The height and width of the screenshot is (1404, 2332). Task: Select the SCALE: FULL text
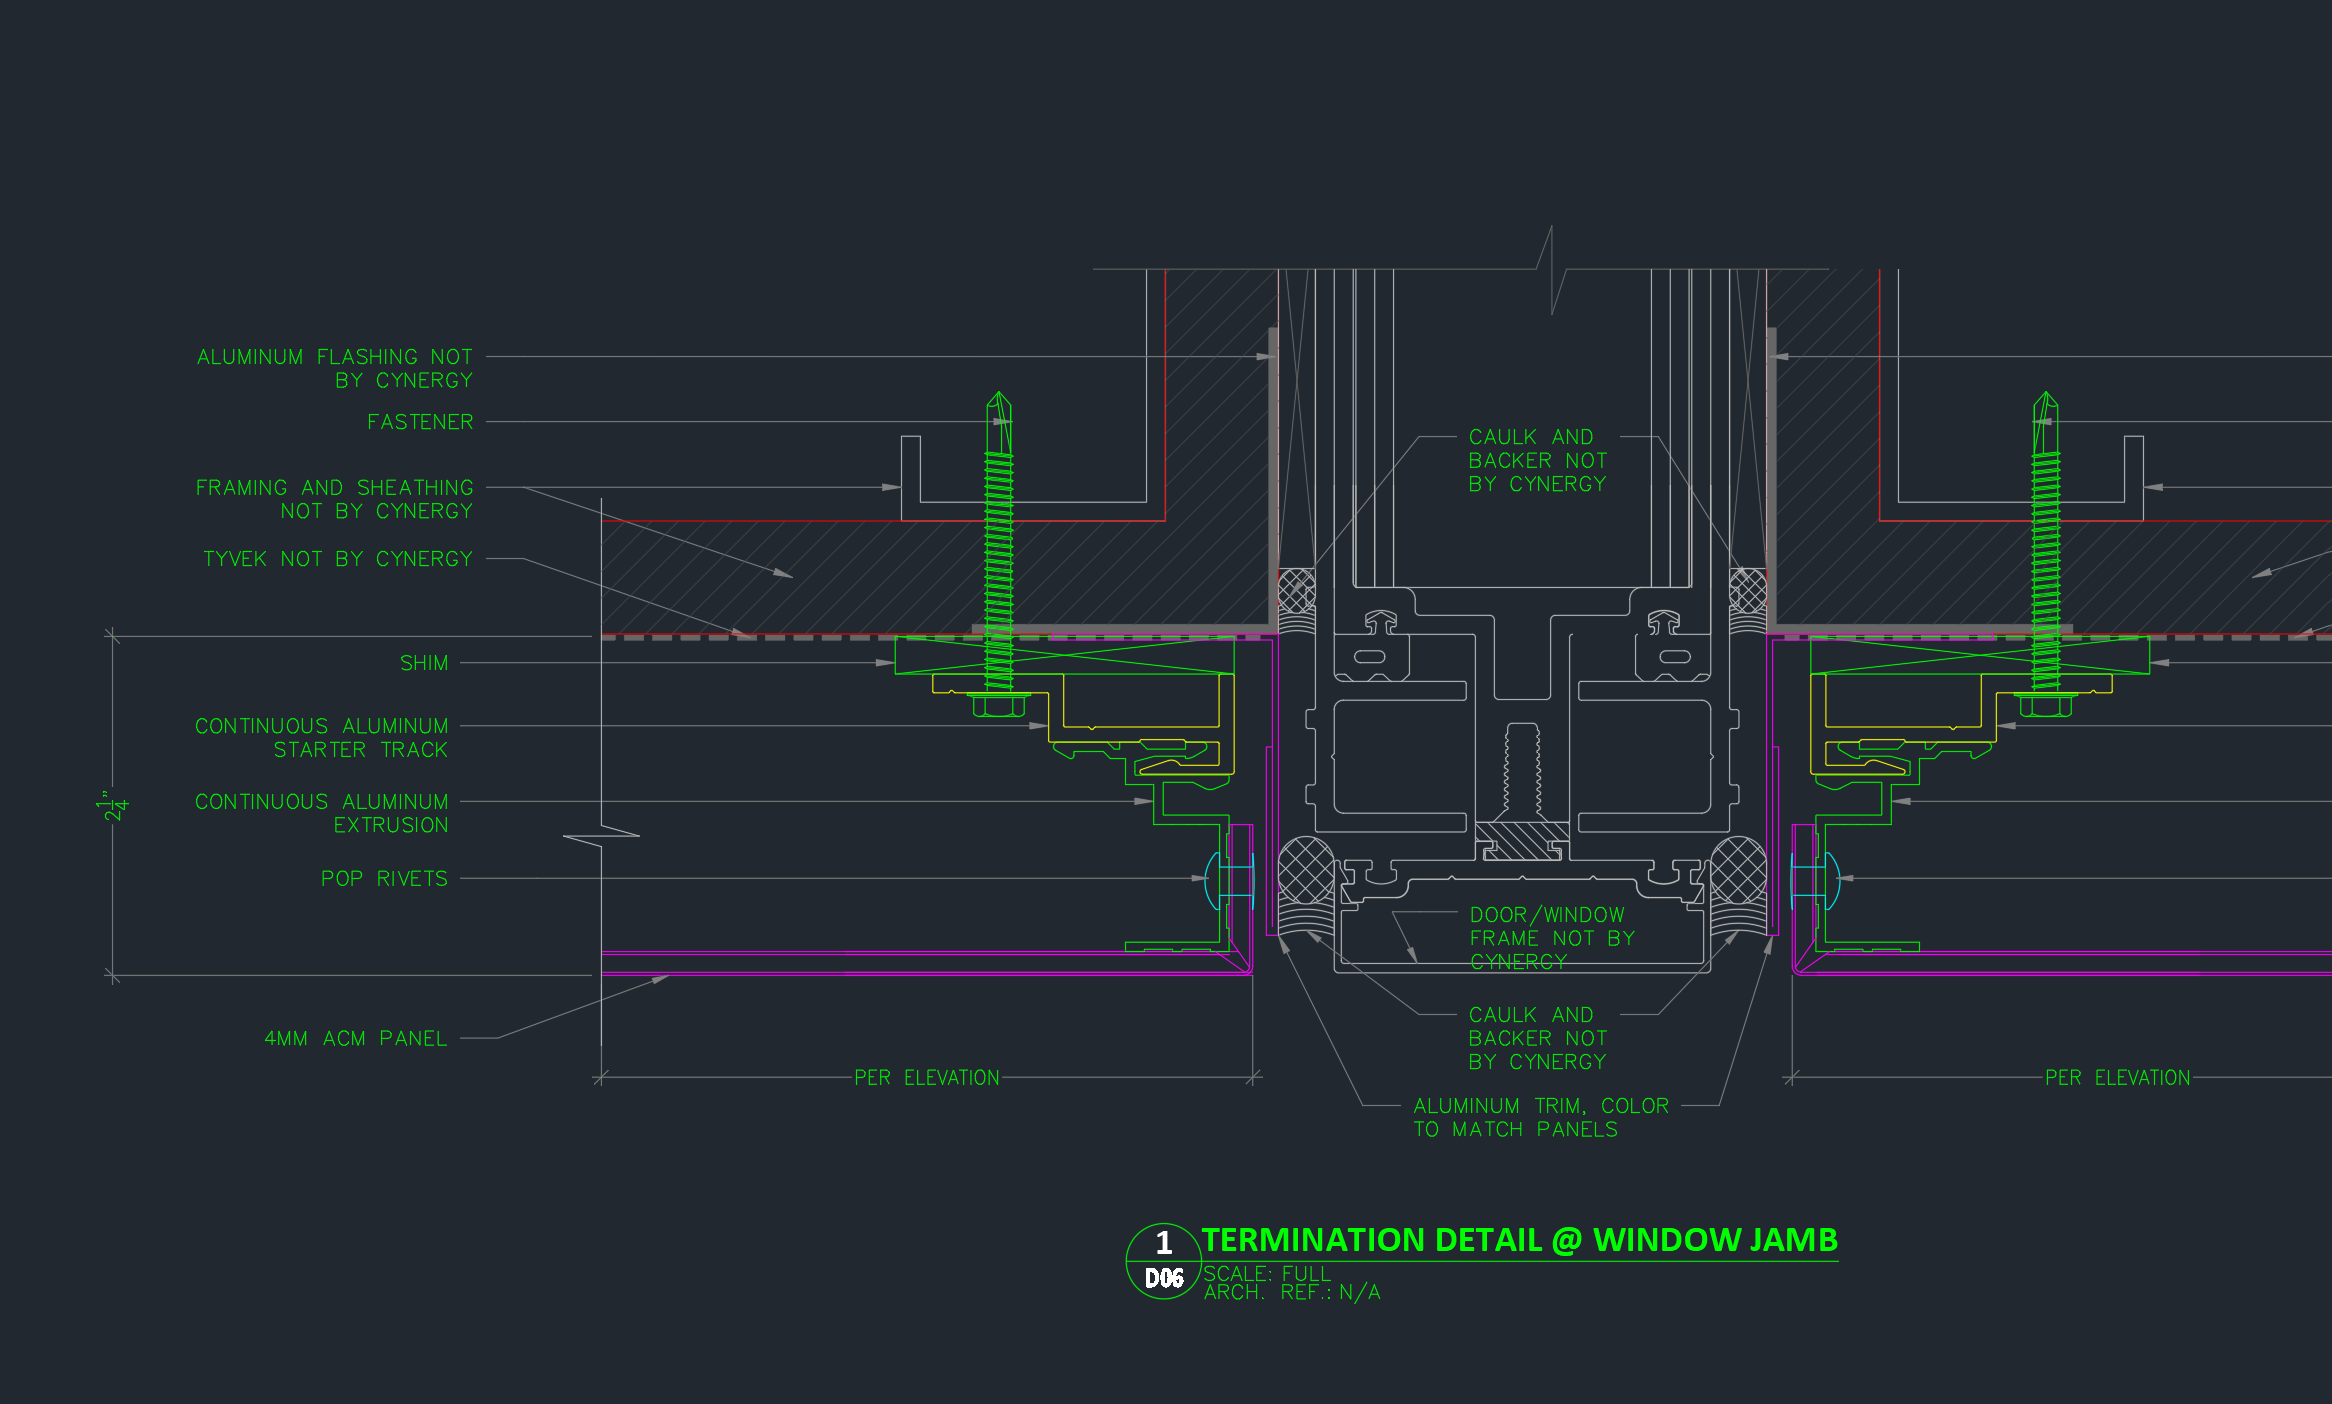1266,1274
